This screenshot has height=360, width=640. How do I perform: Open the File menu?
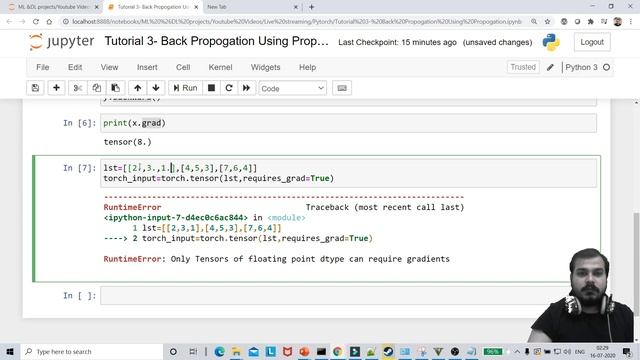coord(42,67)
